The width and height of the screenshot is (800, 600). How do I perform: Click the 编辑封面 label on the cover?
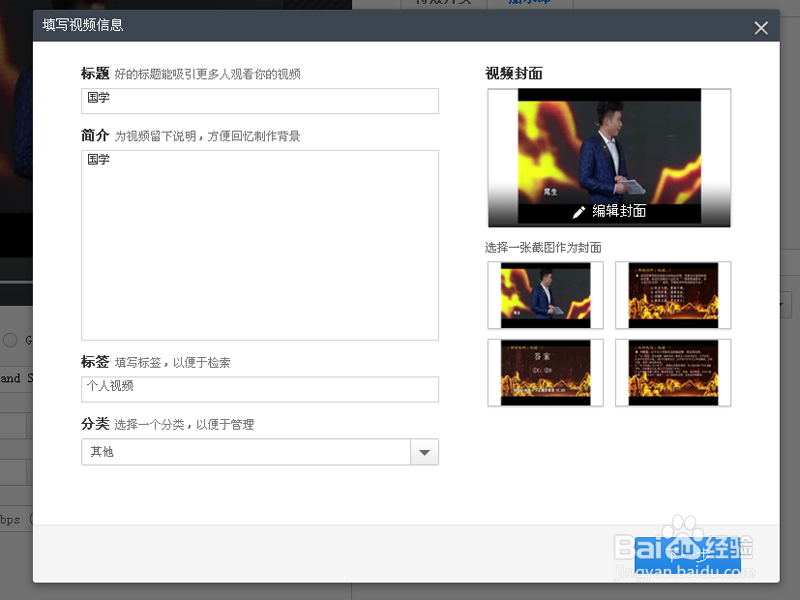pos(619,211)
